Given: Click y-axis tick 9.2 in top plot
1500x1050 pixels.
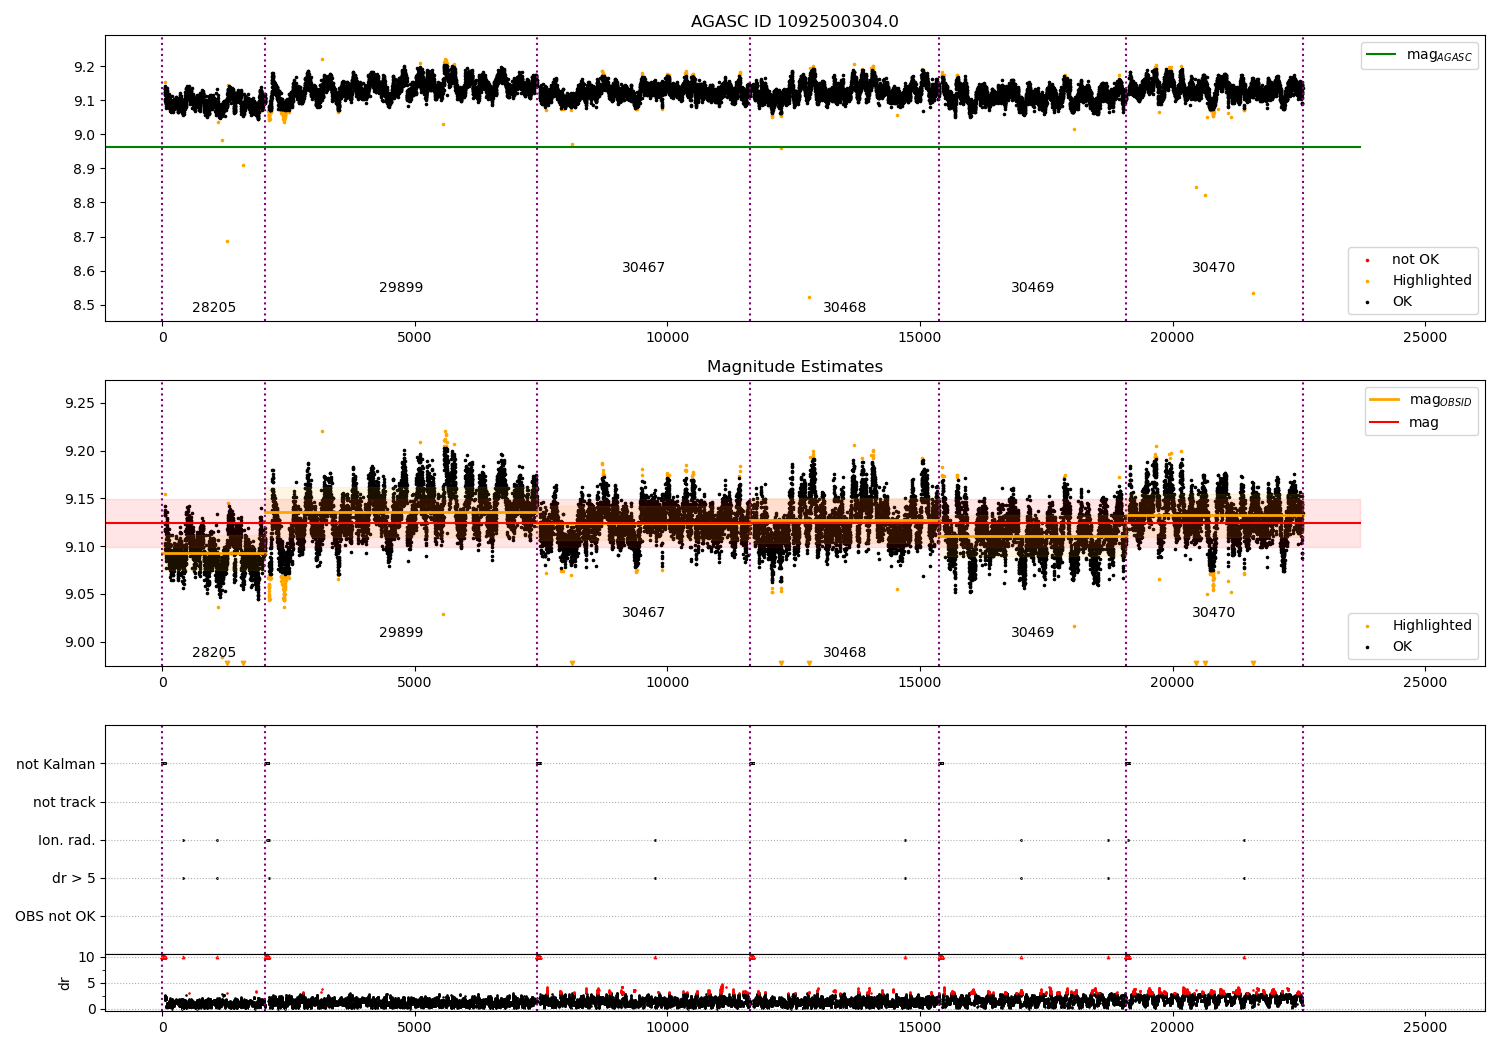Looking at the screenshot, I should 84,67.
